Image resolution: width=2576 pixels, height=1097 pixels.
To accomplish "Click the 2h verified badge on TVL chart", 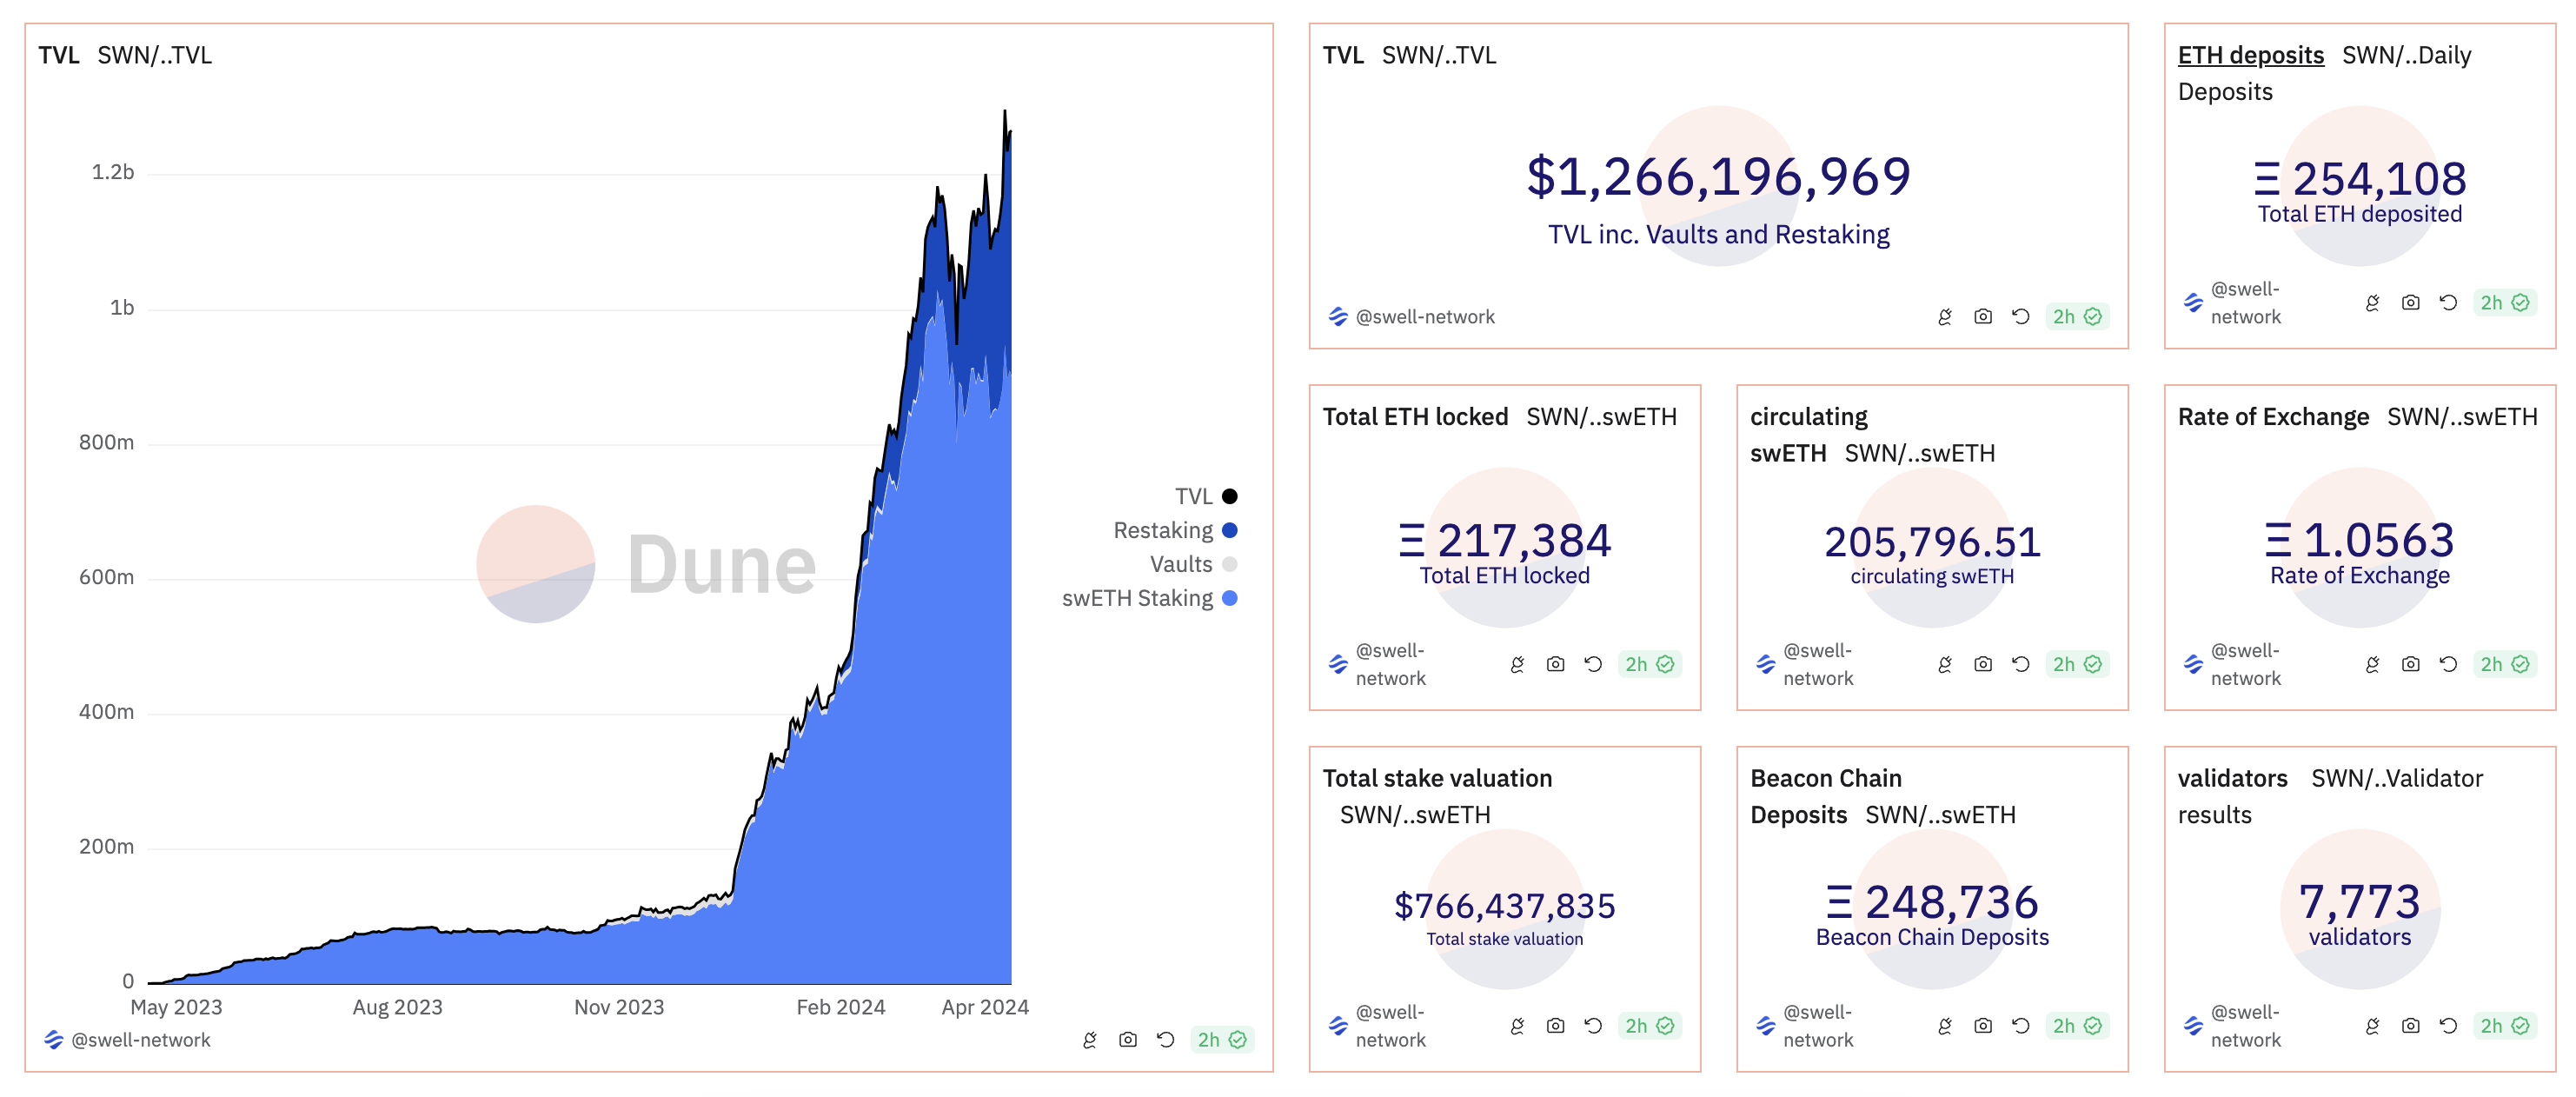I will coord(1220,1040).
